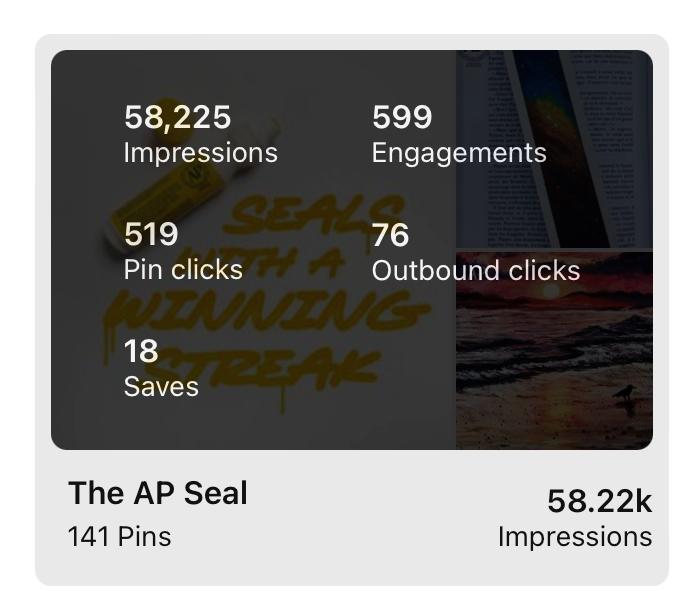Click the 58,225 impressions figure
The image size is (694, 616).
177,118
